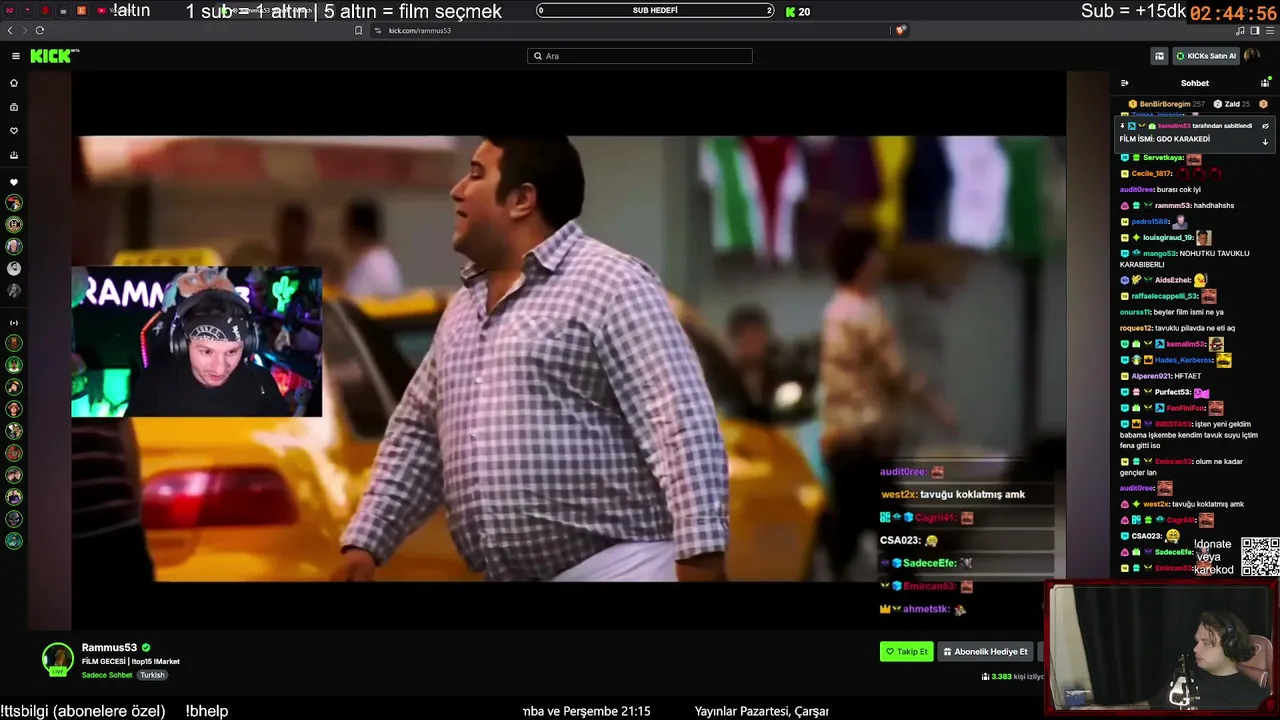
Task: Click the site settings icon before kick.com
Action: tap(378, 30)
